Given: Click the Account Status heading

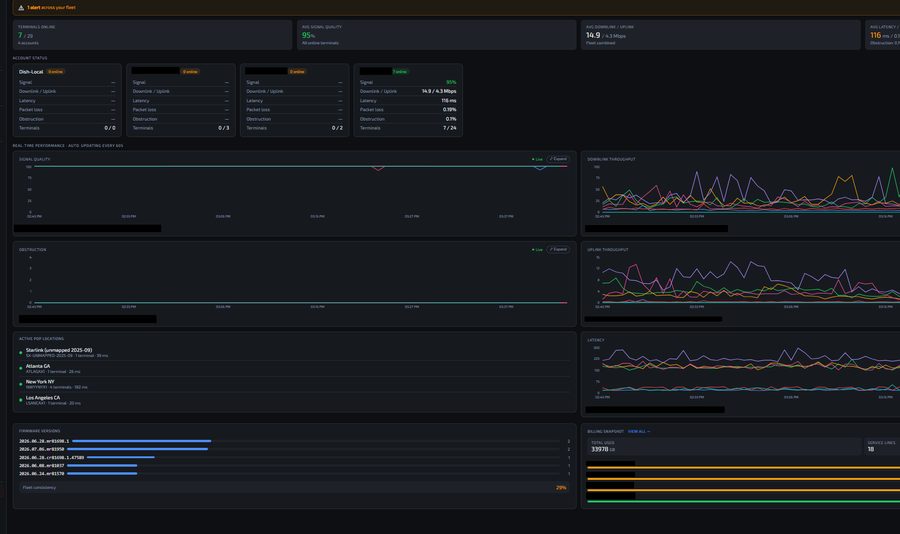Looking at the screenshot, I should [x=30, y=58].
